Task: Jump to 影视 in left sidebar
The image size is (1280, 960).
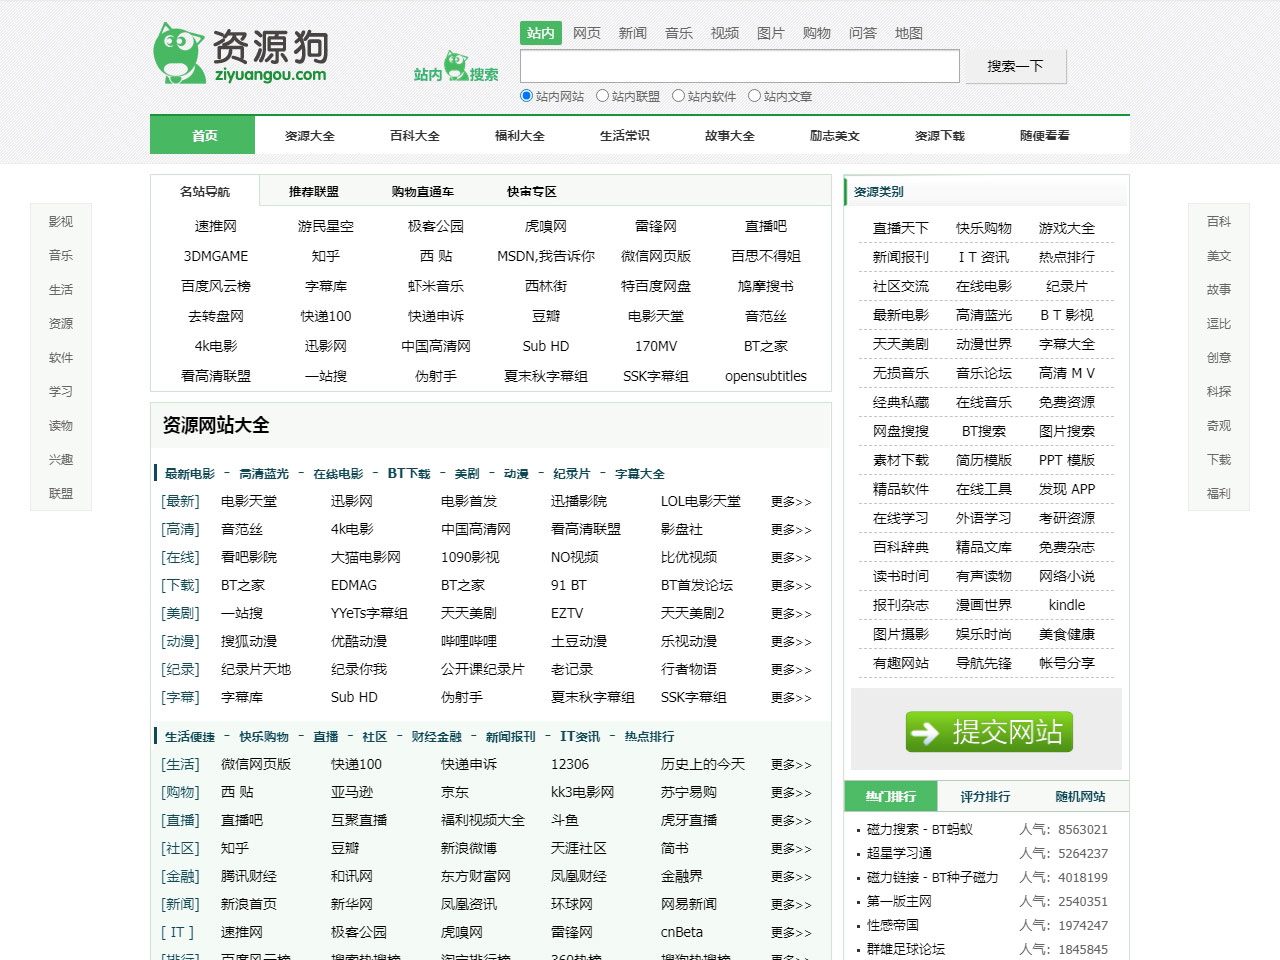Action: pyautogui.click(x=61, y=222)
